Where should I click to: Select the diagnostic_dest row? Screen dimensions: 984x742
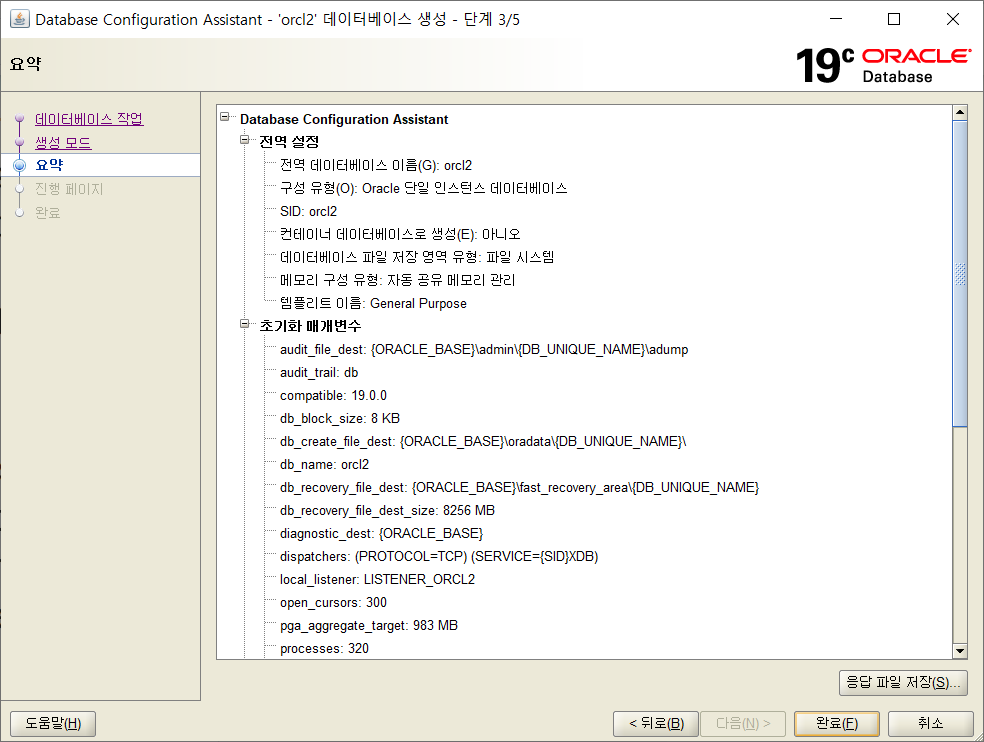(x=382, y=534)
